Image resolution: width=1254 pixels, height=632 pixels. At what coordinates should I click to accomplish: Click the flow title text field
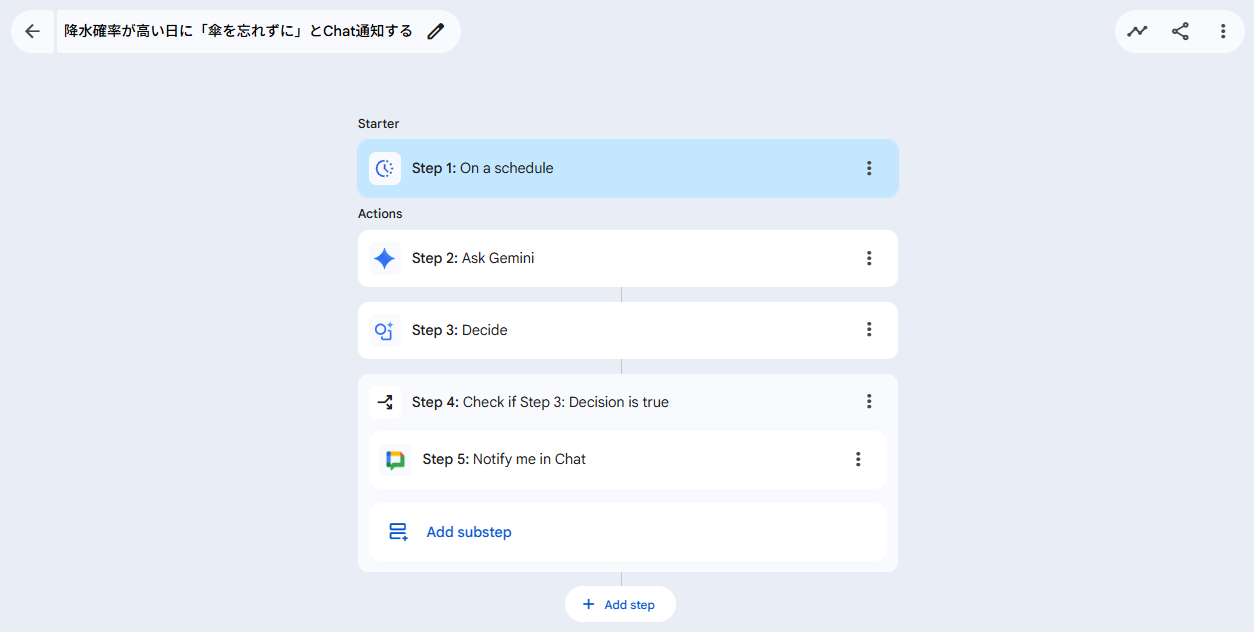(238, 31)
